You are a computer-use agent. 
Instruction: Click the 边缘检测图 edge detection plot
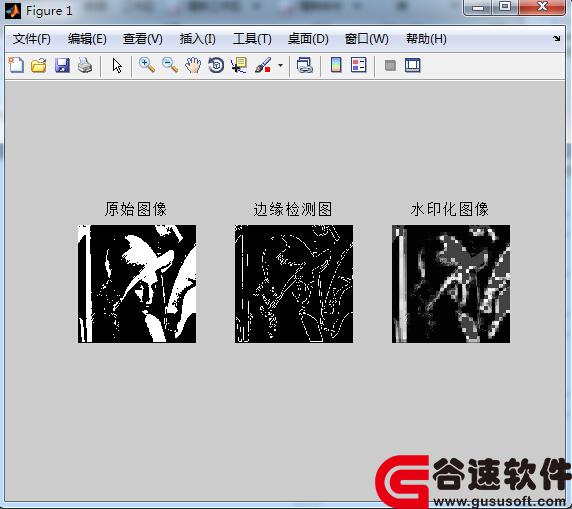(x=294, y=284)
